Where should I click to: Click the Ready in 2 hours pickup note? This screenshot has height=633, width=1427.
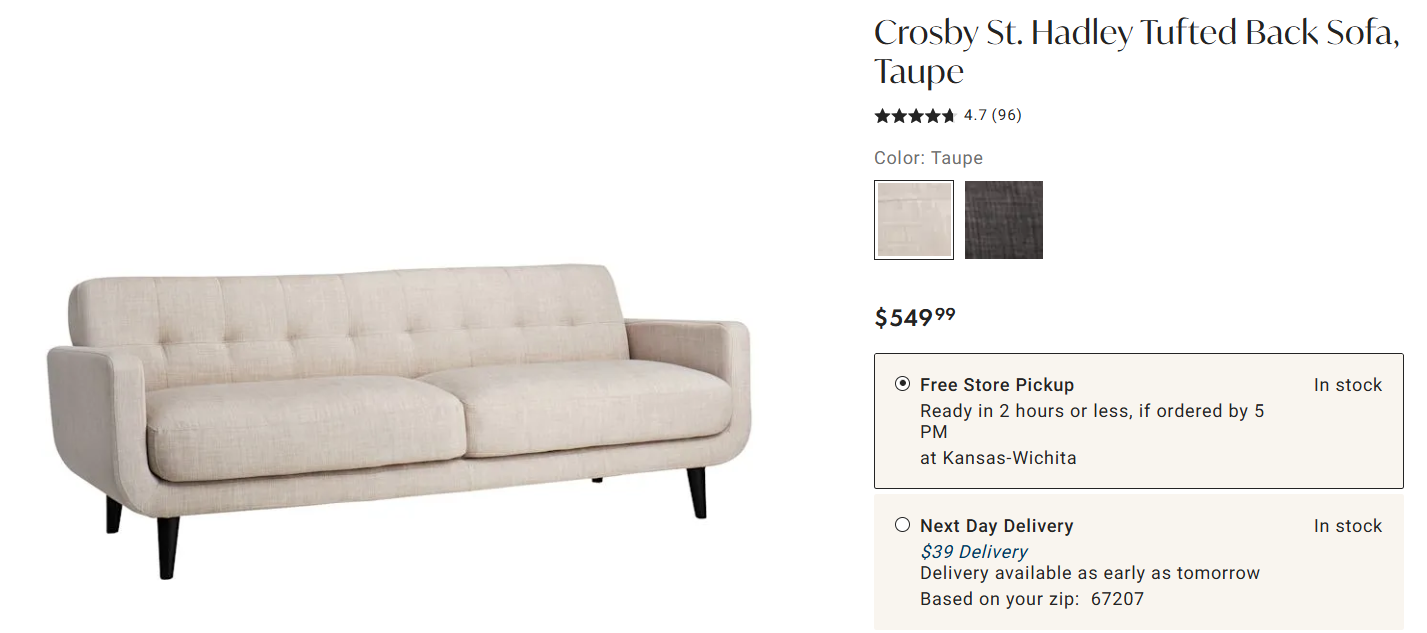pos(1091,411)
